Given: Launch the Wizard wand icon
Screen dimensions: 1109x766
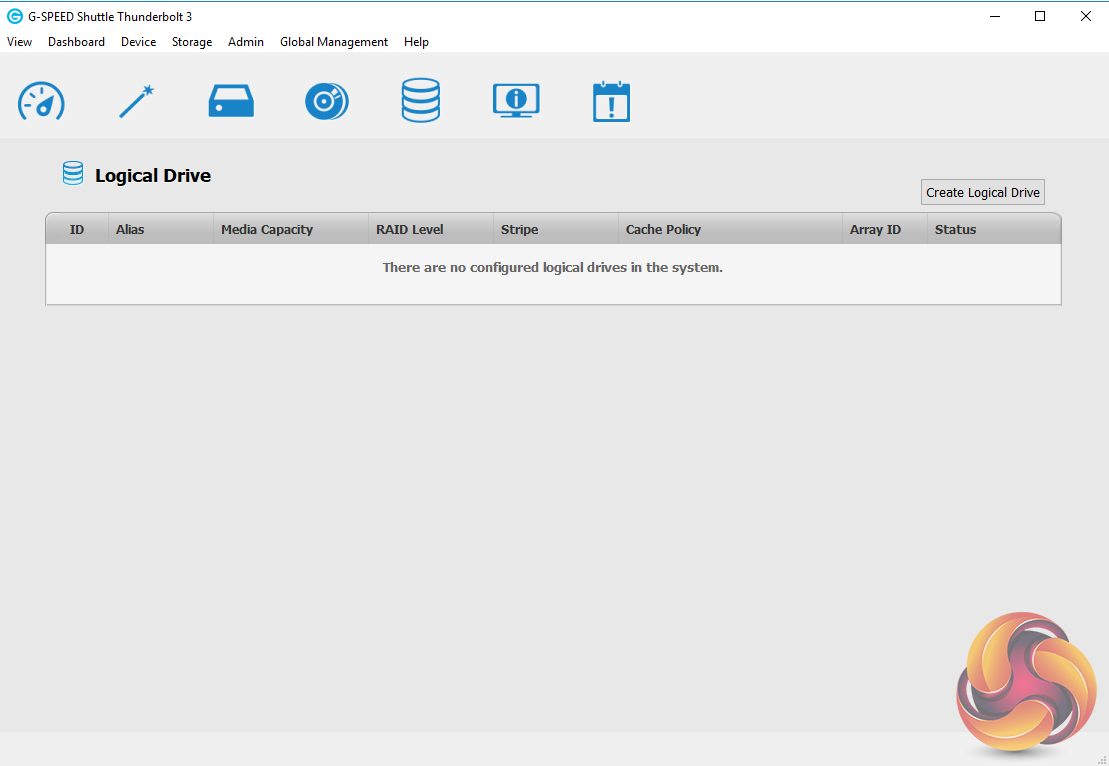Looking at the screenshot, I should pos(137,101).
